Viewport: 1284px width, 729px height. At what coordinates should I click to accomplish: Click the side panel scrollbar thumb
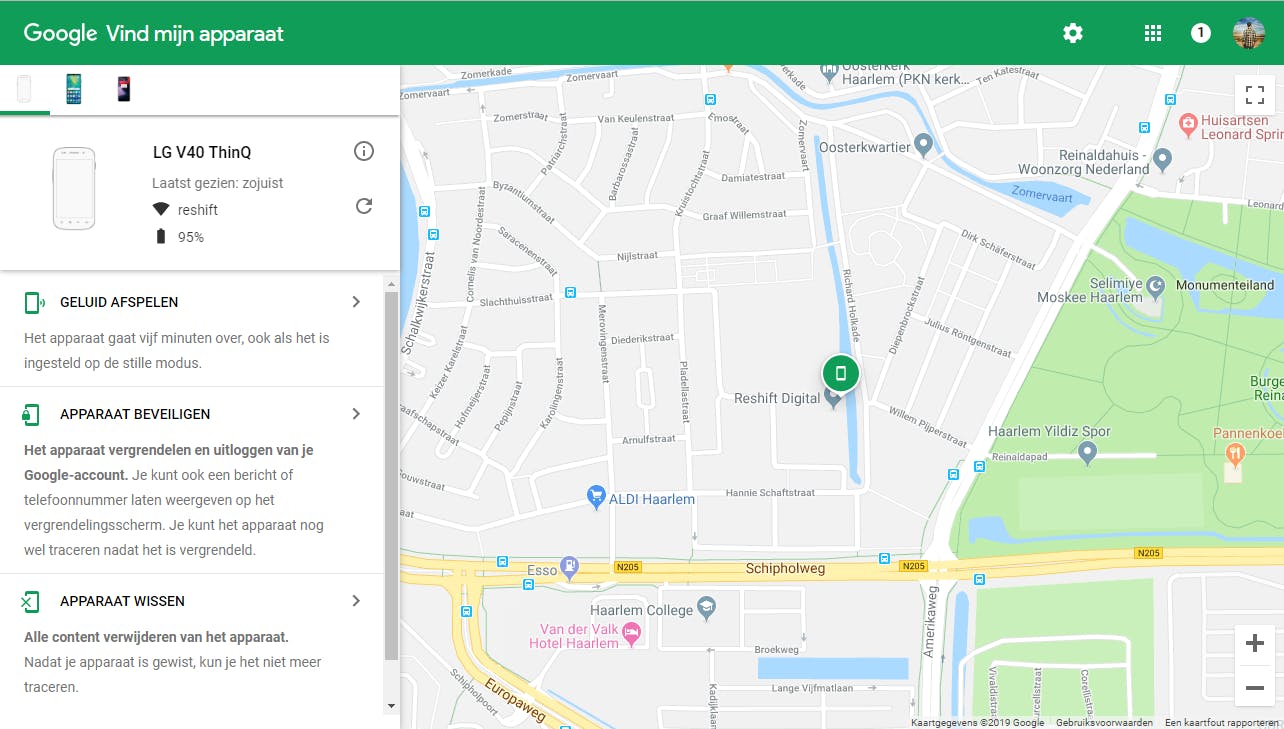tap(391, 476)
